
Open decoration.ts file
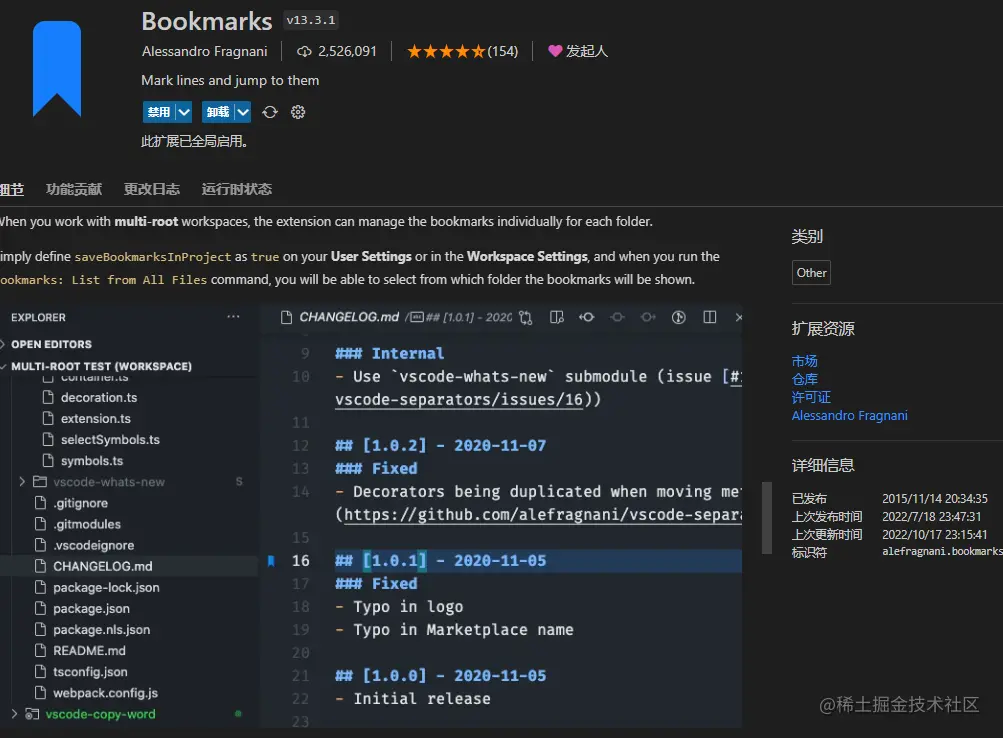(x=99, y=398)
